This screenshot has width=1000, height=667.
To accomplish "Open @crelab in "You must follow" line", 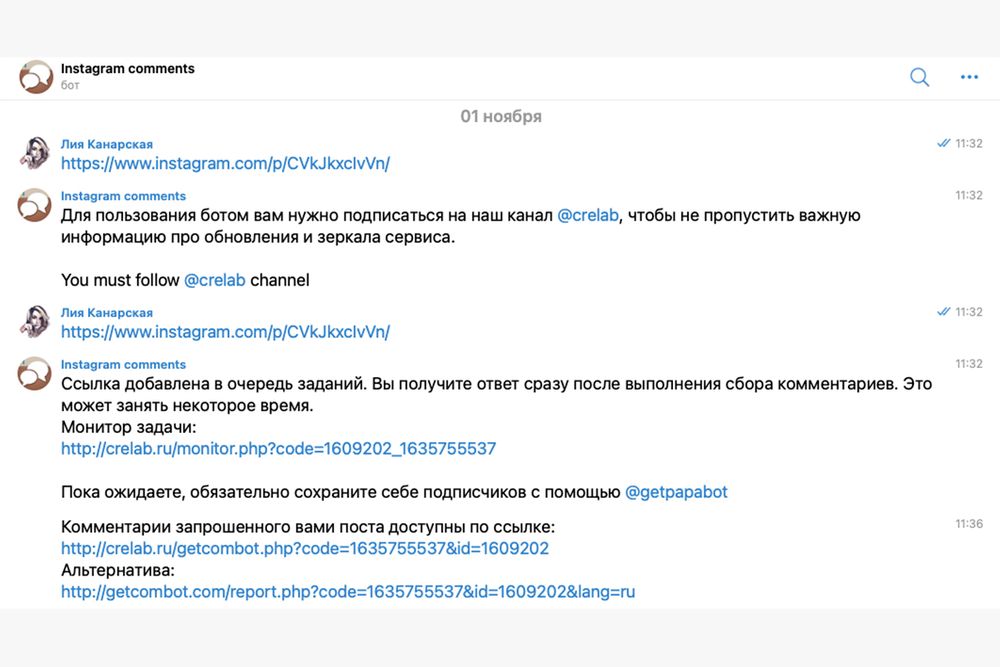I will (215, 281).
